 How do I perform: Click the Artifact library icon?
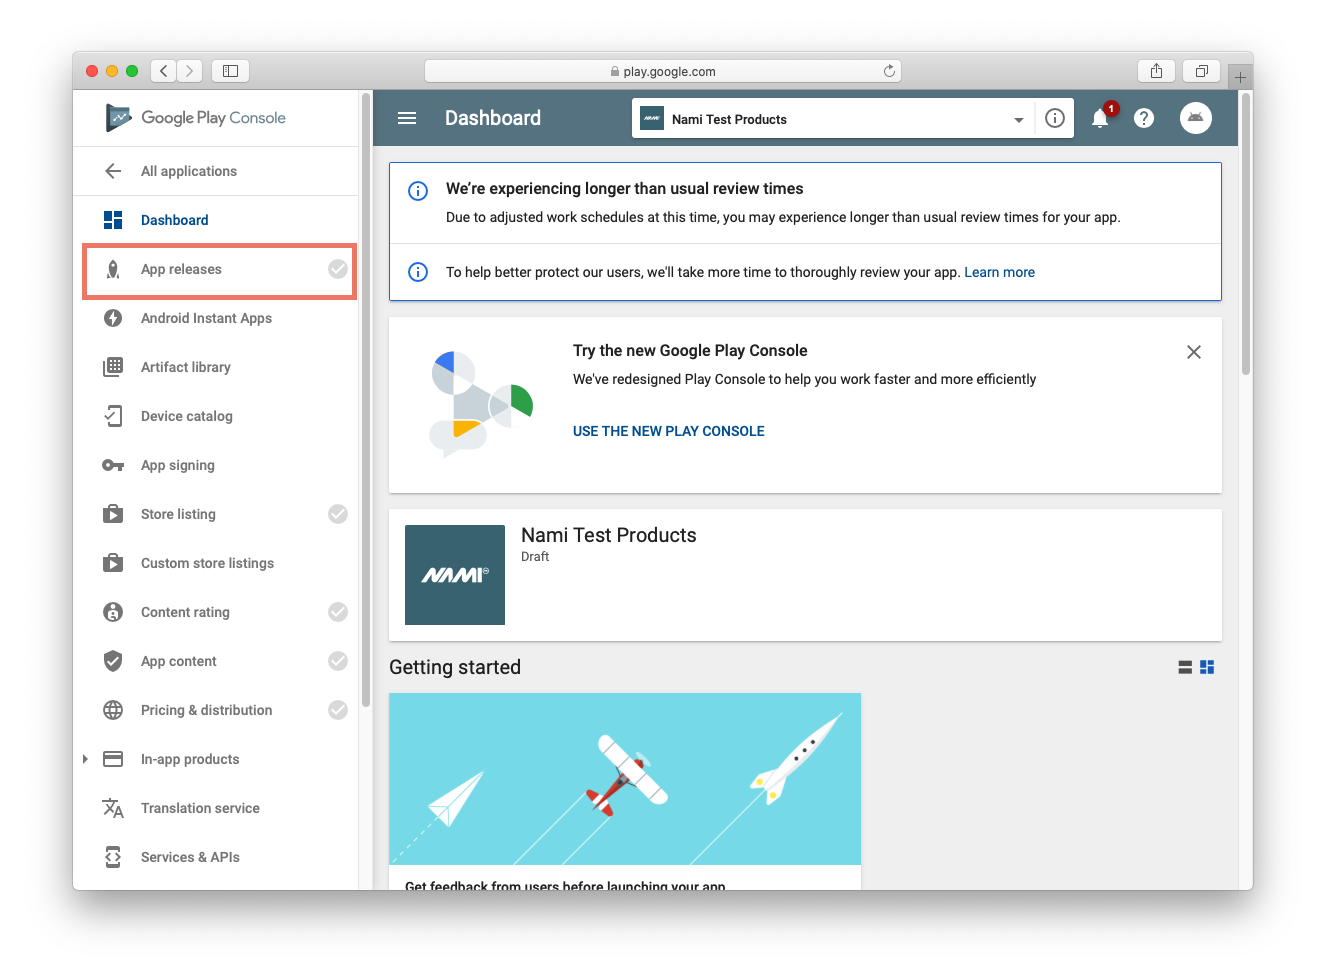(x=113, y=367)
